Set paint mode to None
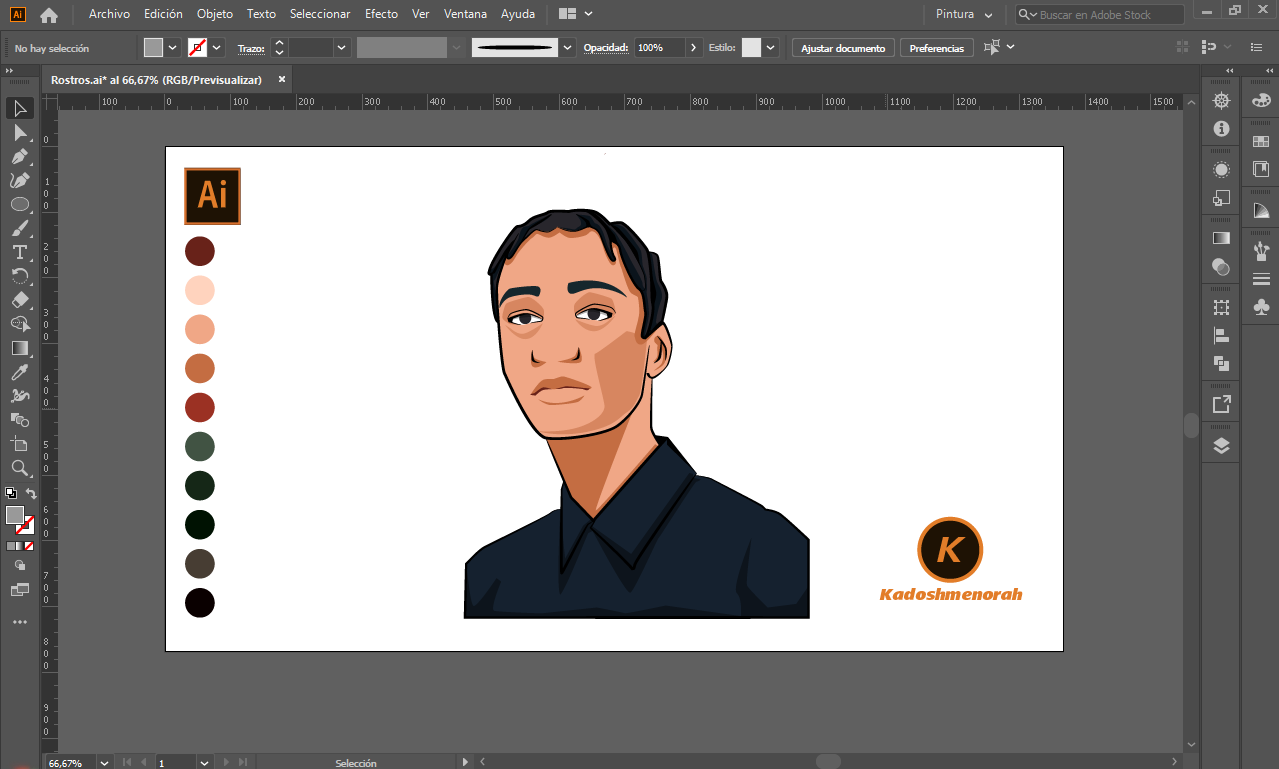Viewport: 1279px width, 769px height. click(x=29, y=546)
